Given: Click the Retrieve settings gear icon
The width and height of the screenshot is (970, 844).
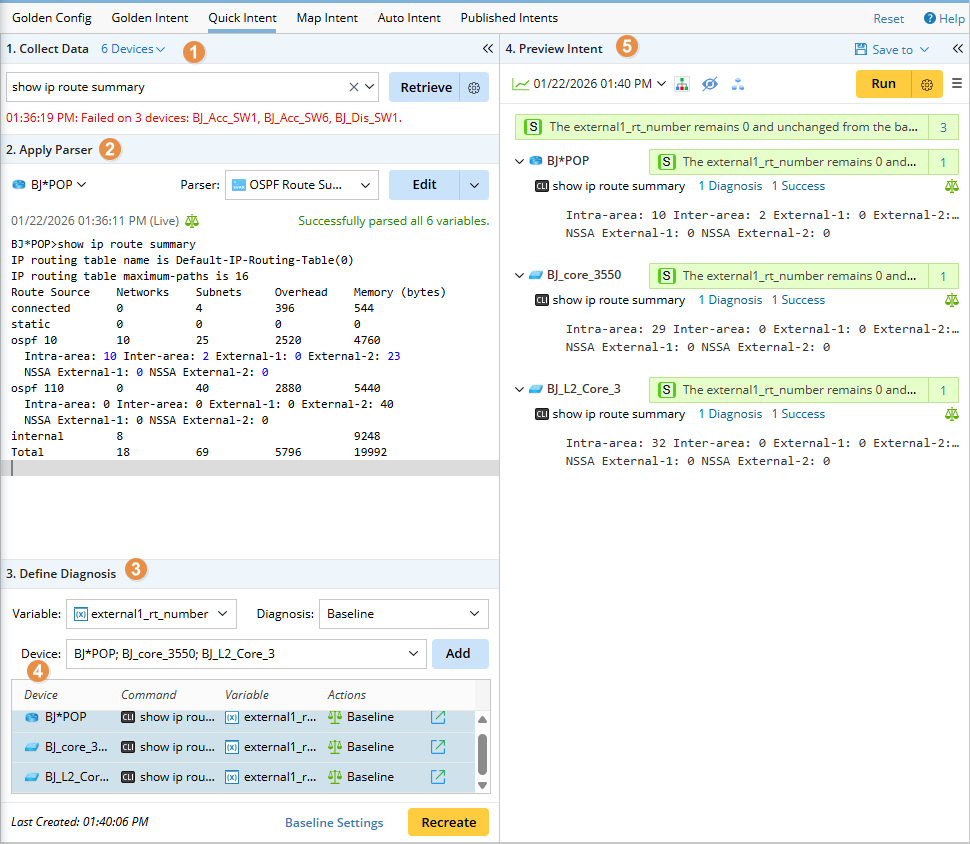Looking at the screenshot, I should [x=474, y=88].
